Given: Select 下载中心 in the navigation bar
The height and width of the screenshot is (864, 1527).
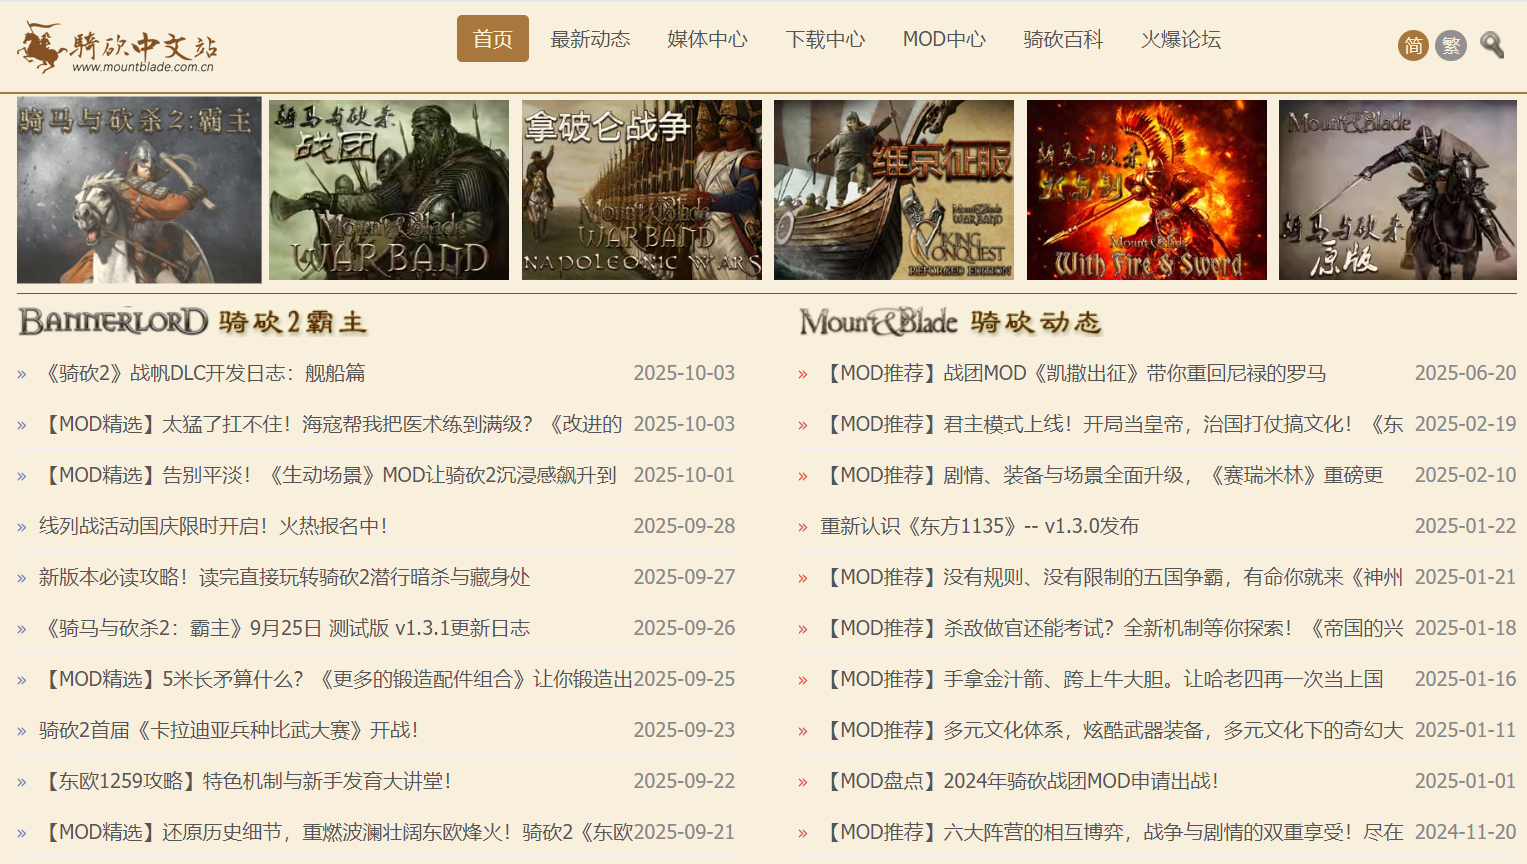Looking at the screenshot, I should pos(825,39).
